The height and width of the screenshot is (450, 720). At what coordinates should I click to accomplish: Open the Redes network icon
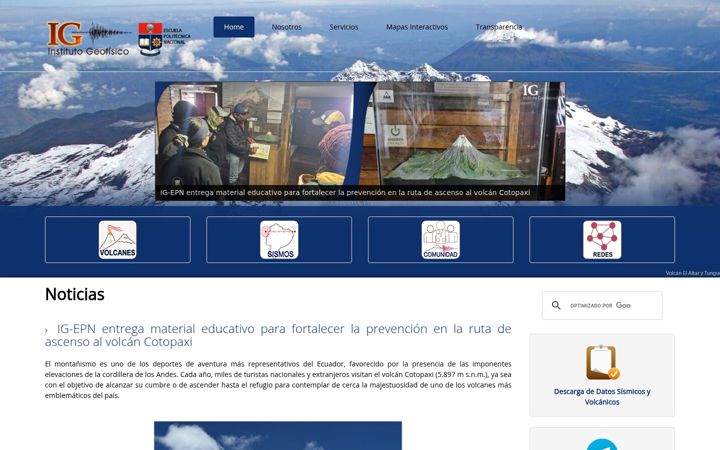tap(602, 240)
